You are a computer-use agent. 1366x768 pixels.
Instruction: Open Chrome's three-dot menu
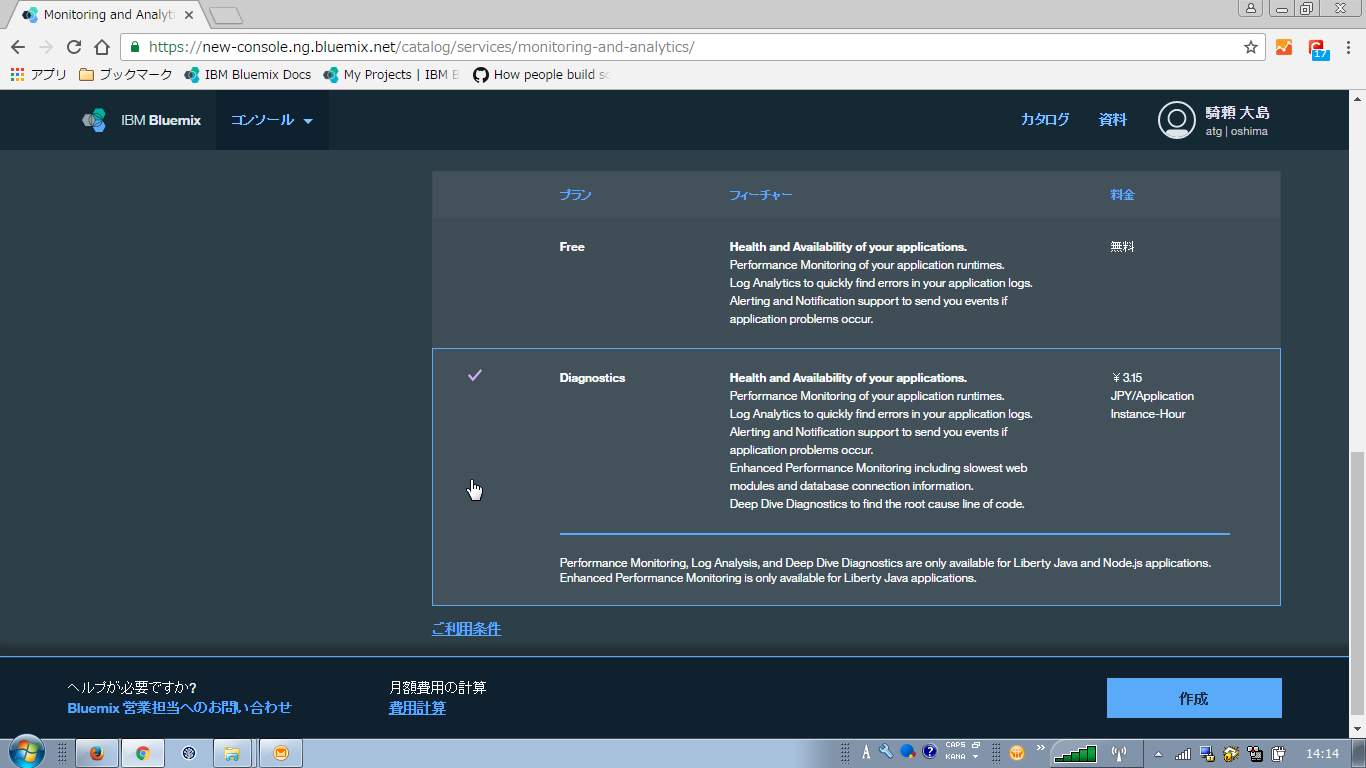1349,47
